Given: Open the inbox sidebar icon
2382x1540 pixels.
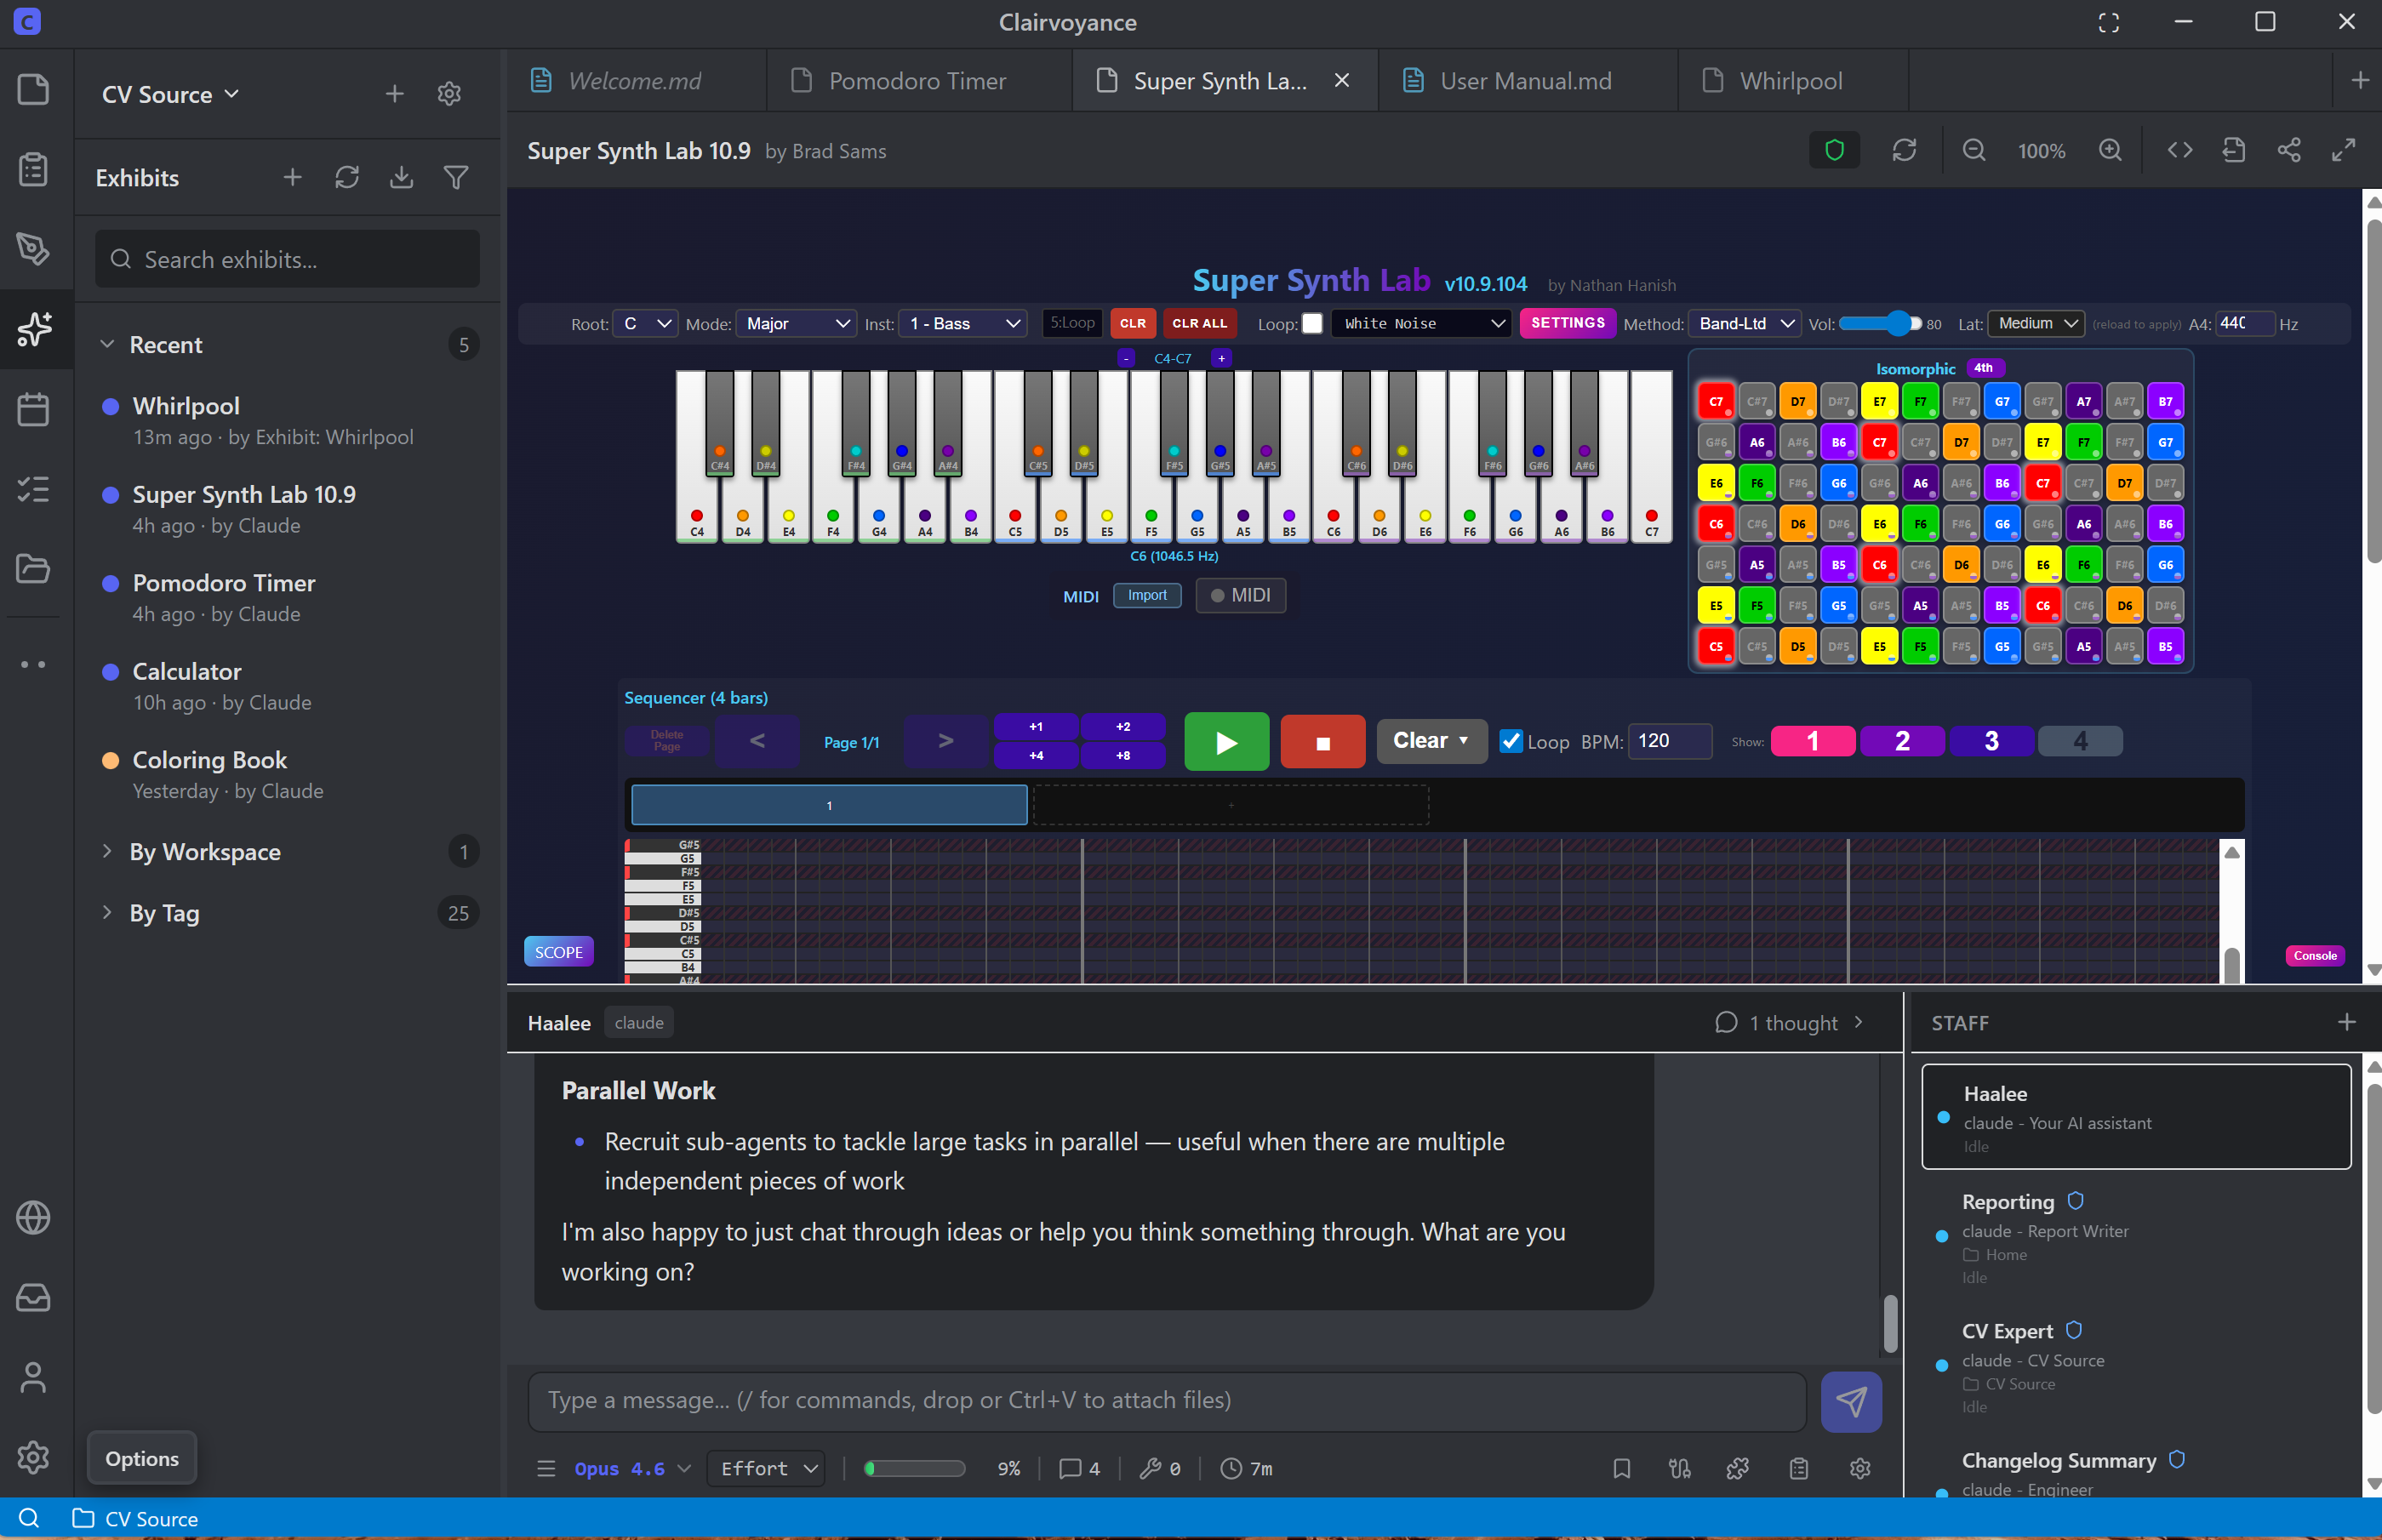Looking at the screenshot, I should (x=34, y=1297).
